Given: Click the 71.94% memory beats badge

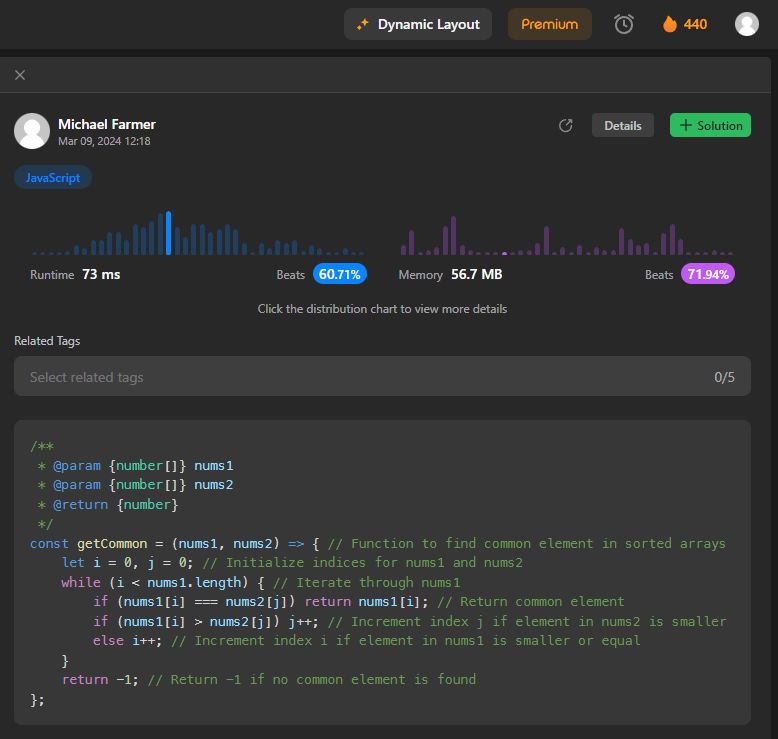Looking at the screenshot, I should (708, 274).
